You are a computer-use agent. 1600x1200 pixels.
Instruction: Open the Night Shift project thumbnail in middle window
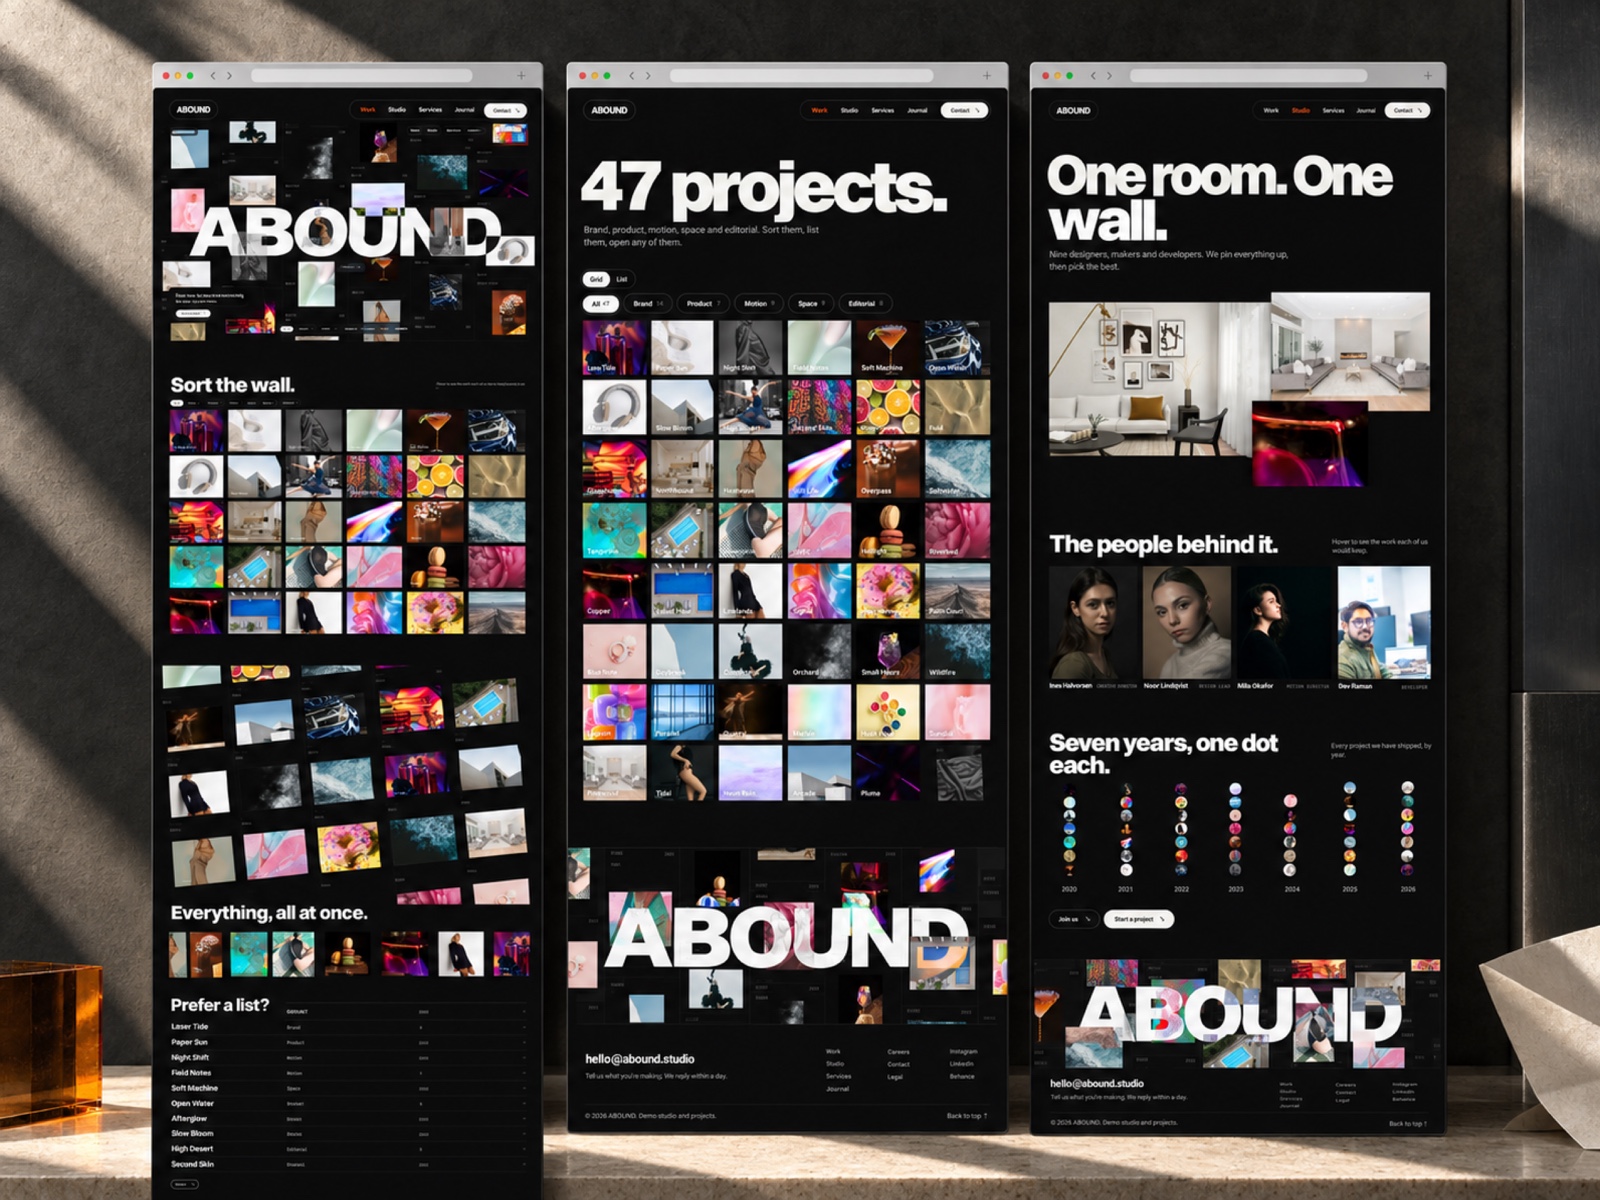pyautogui.click(x=751, y=347)
